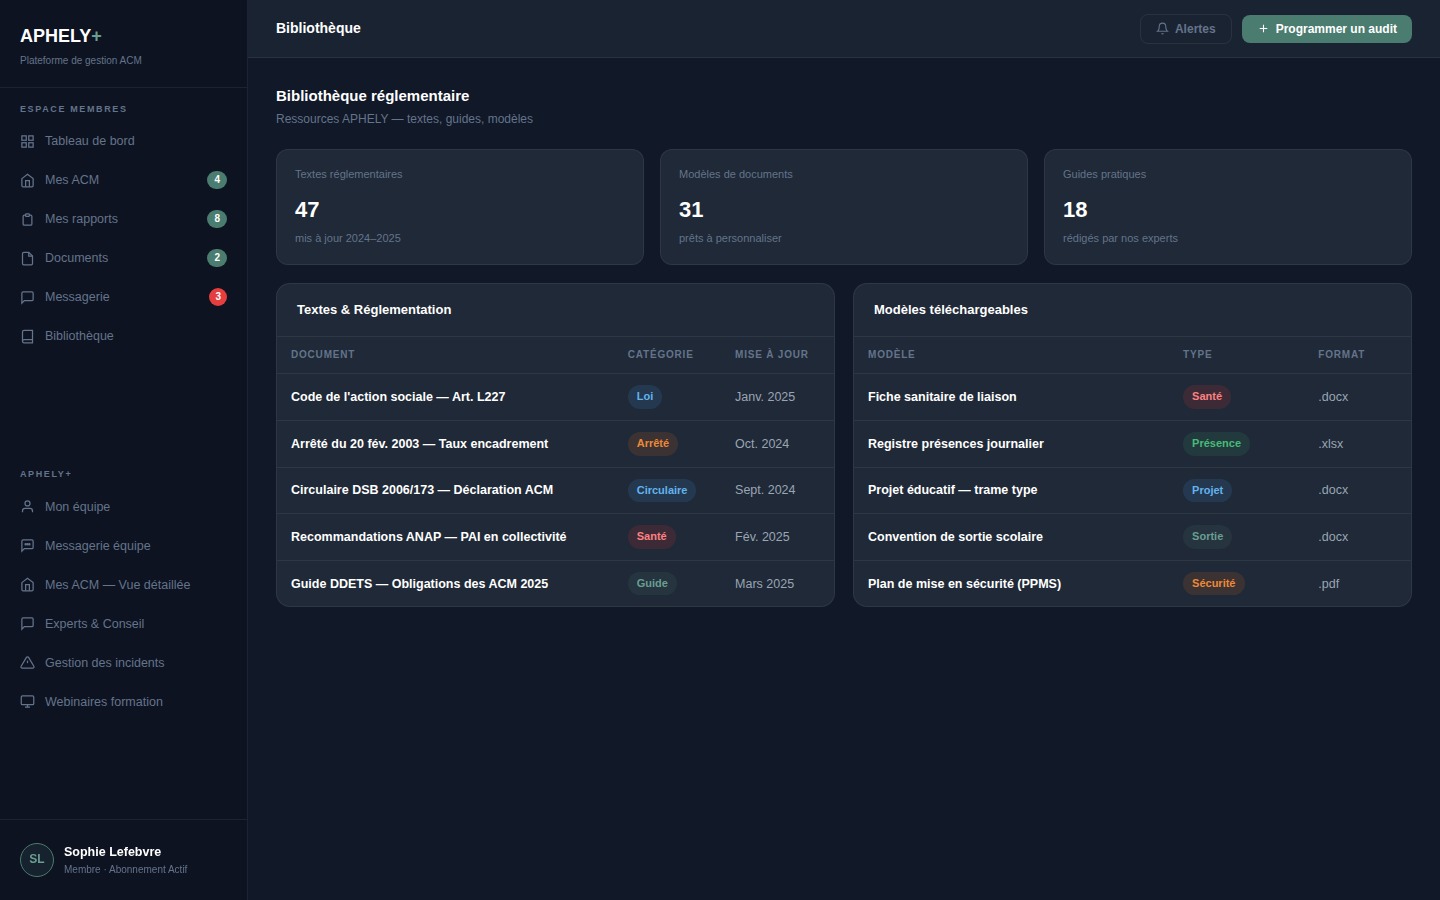Open Experts & Conseil in sidebar
Screen dimensions: 1440x900
[94, 624]
